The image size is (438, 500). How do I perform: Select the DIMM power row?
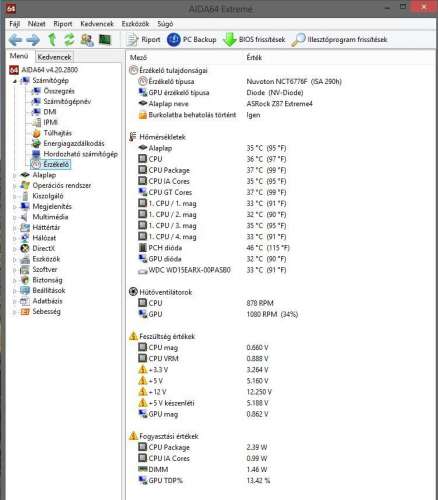[x=203, y=469]
